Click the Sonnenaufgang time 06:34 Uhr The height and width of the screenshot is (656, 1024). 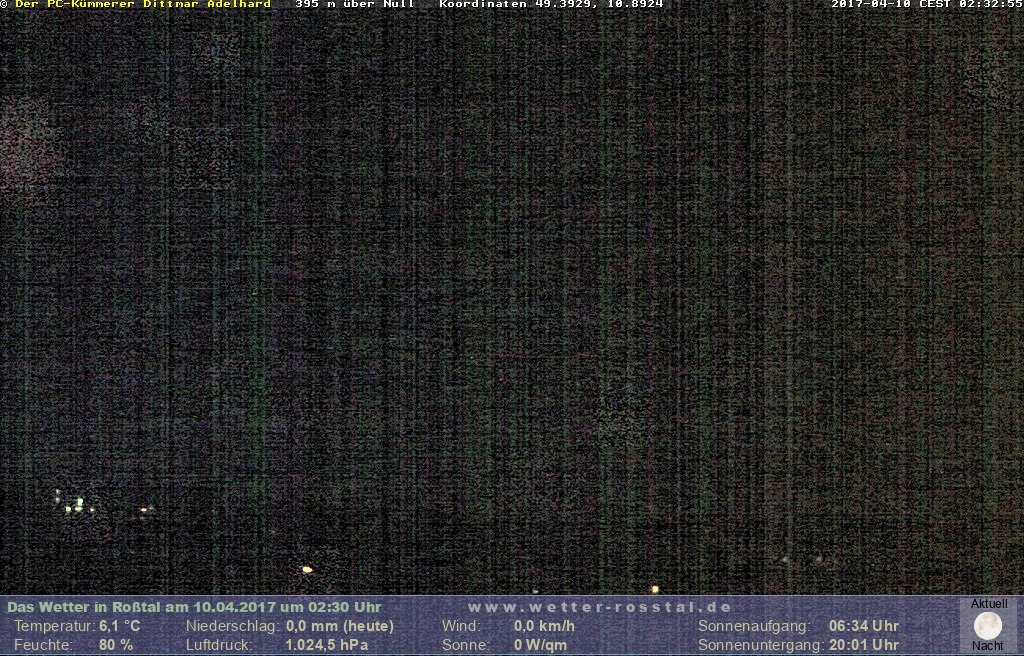tap(864, 626)
